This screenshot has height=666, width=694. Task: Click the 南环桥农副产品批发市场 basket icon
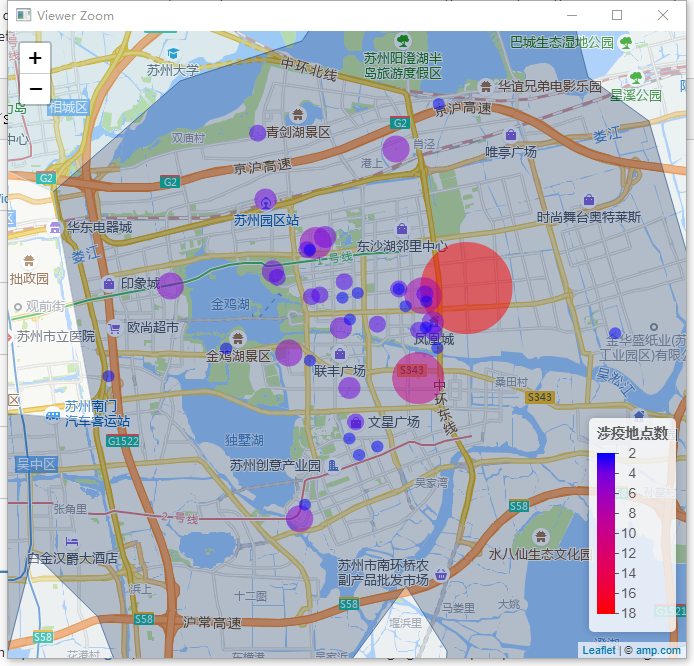(x=441, y=575)
